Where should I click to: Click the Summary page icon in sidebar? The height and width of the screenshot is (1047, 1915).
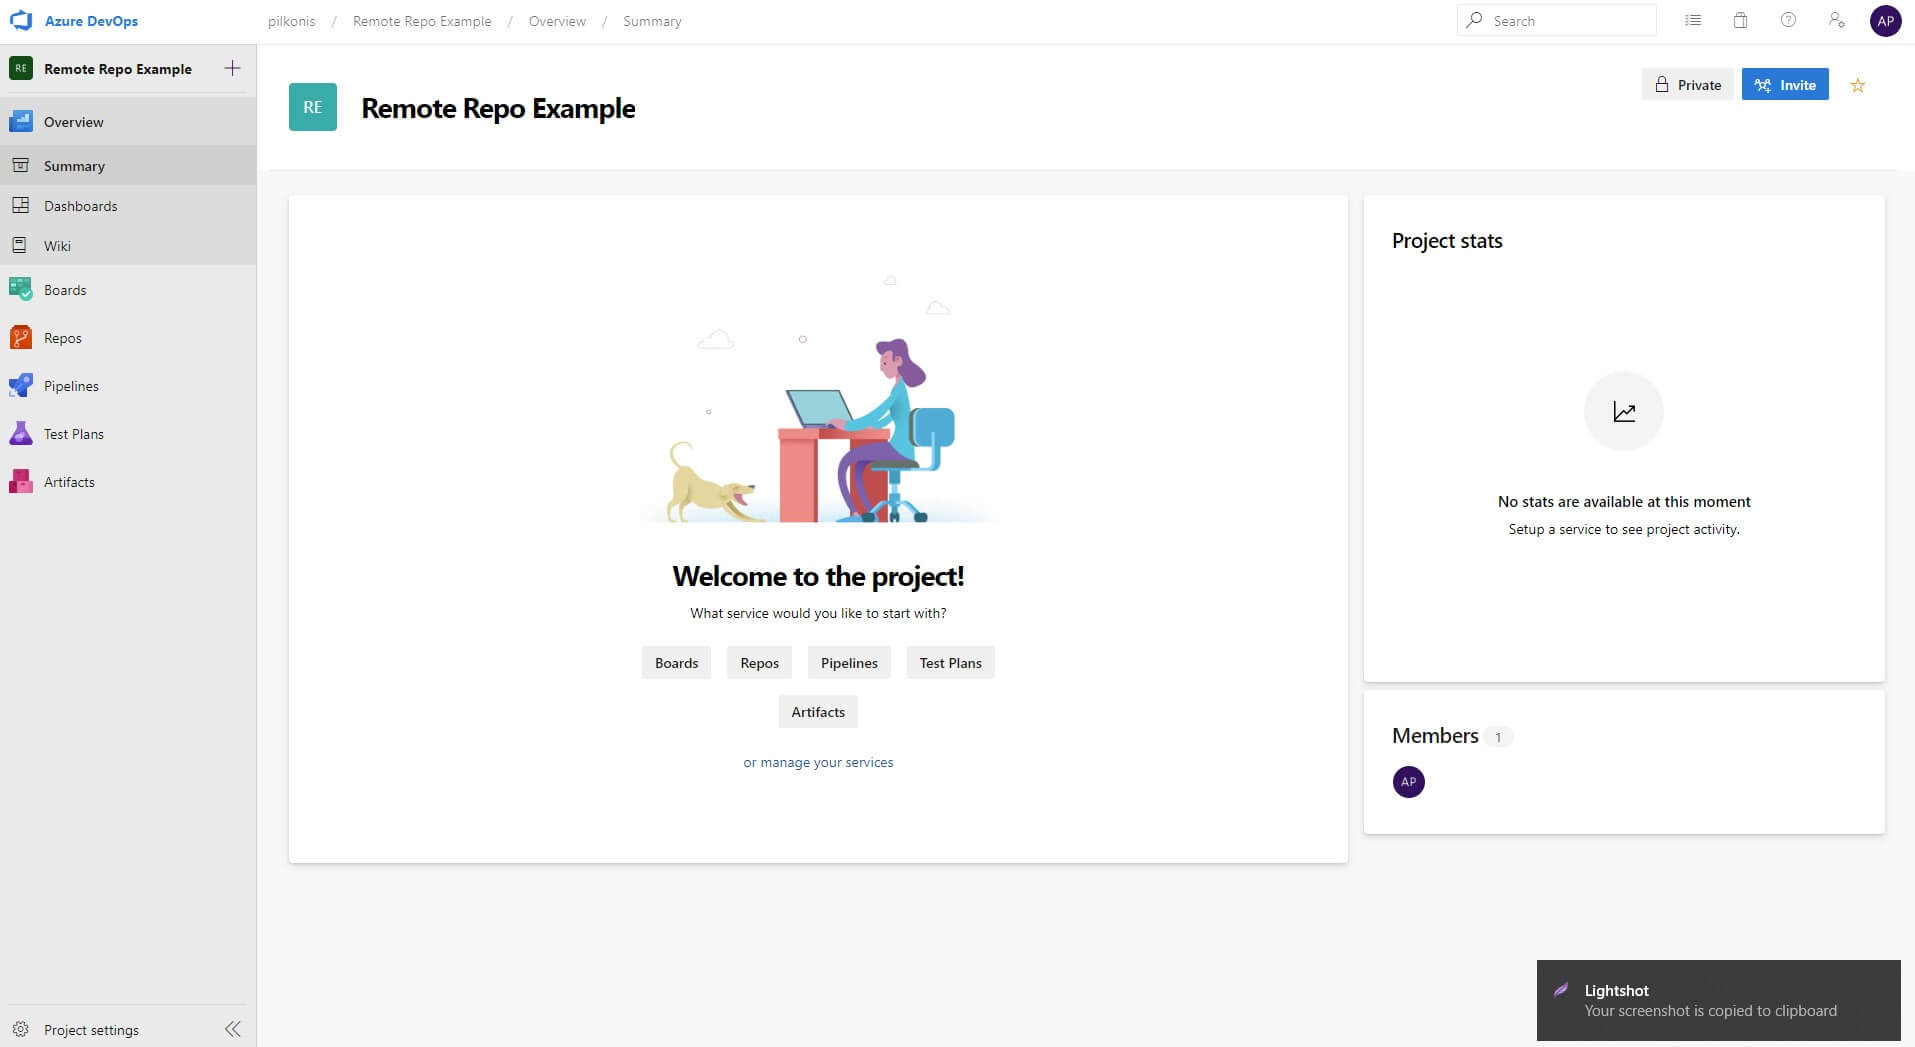[x=20, y=165]
